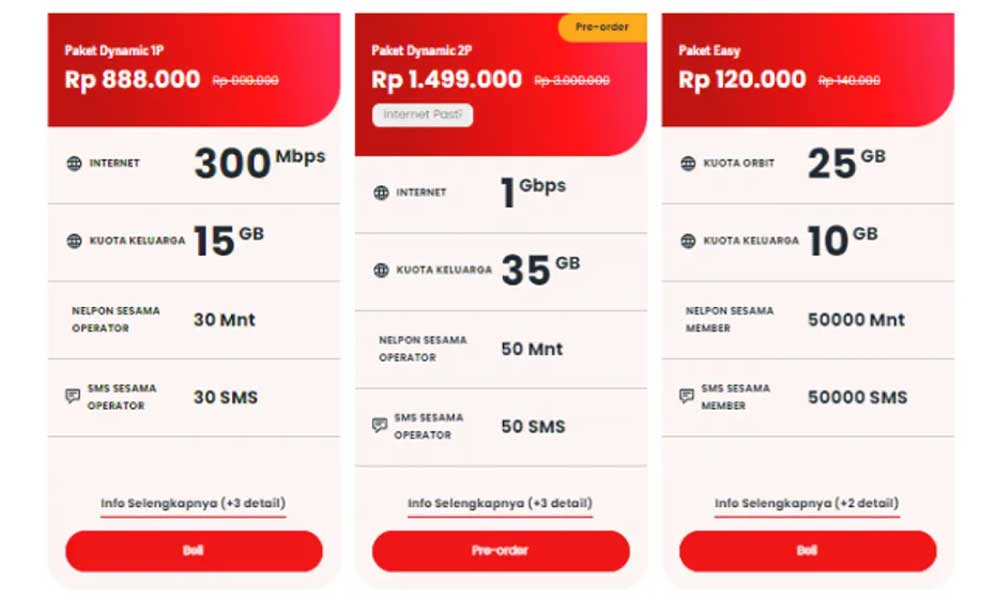This screenshot has height=600, width=1000.
Task: Select the Paket Easy title
Action: tap(709, 50)
